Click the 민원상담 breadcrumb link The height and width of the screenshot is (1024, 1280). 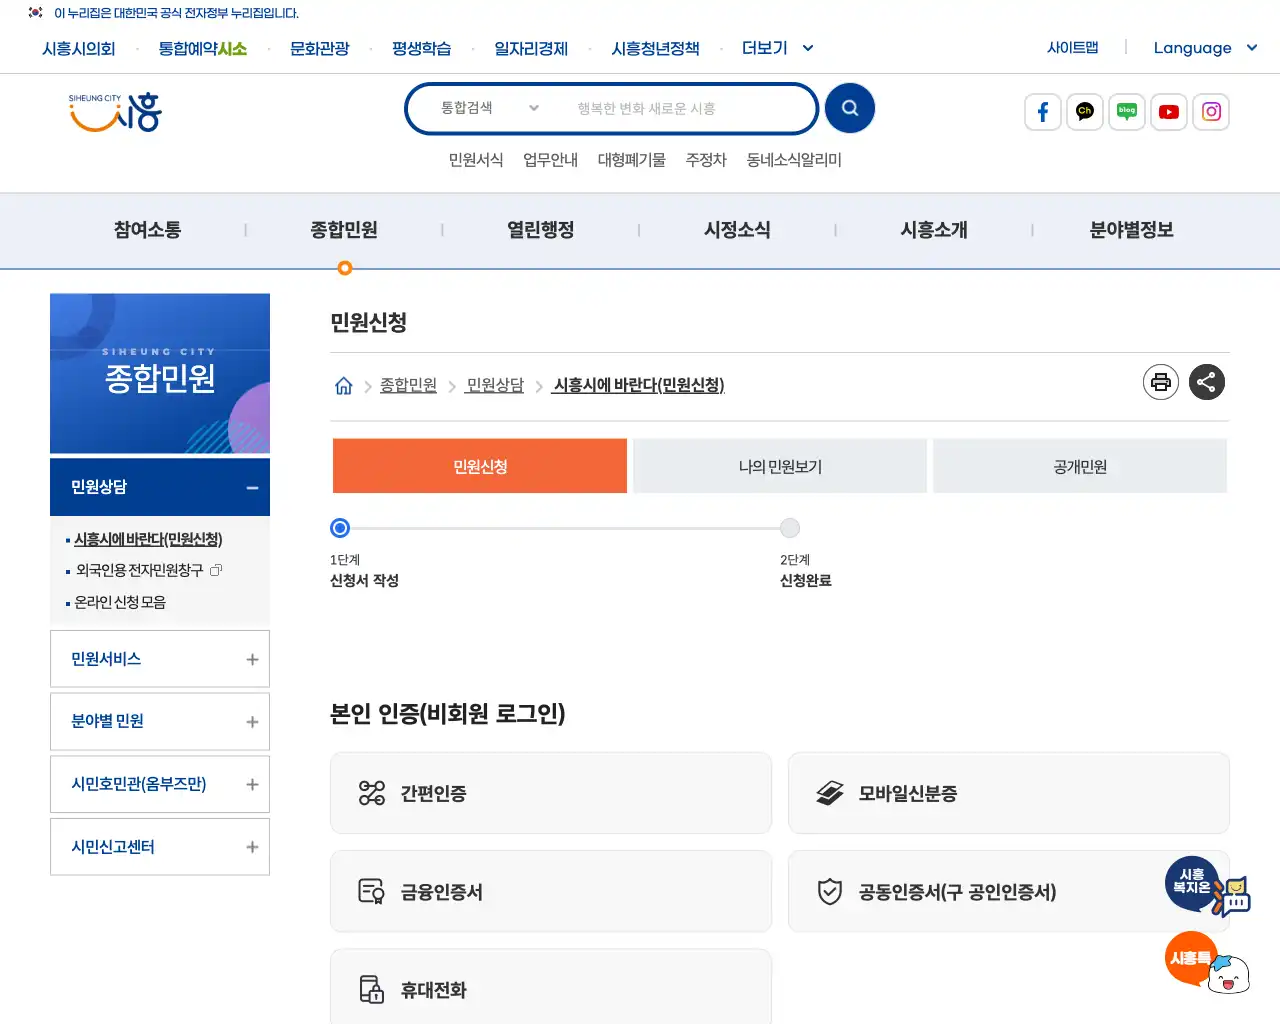(x=495, y=385)
